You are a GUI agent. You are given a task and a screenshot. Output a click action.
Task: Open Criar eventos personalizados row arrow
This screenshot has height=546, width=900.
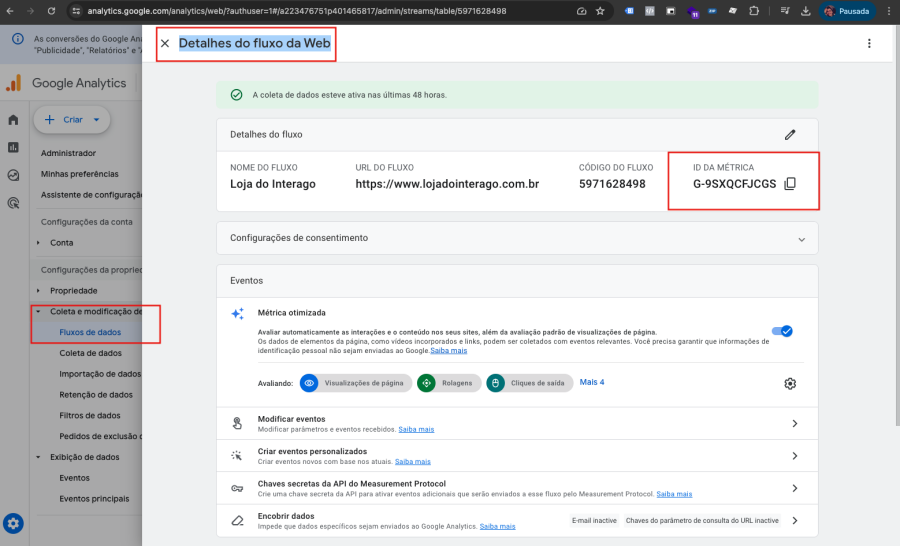795,456
